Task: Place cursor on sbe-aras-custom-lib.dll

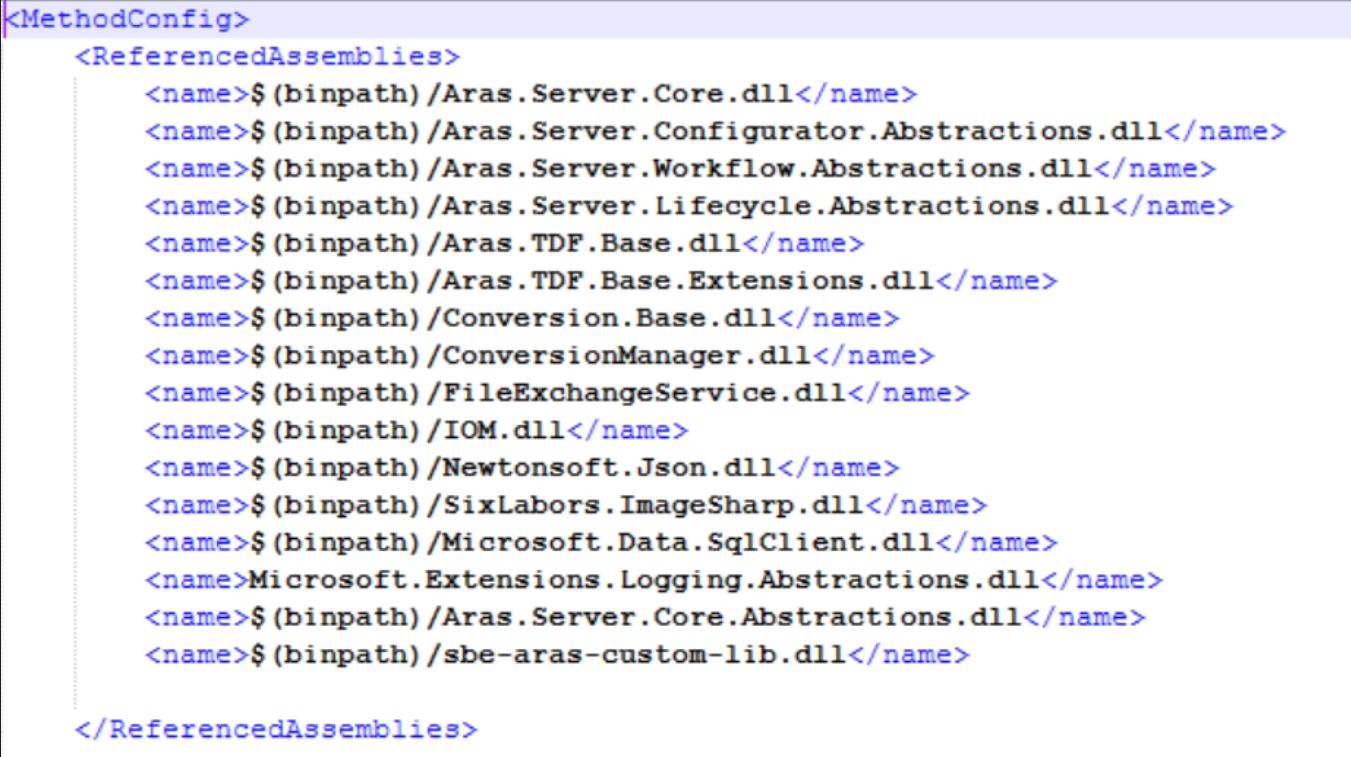Action: (643, 654)
